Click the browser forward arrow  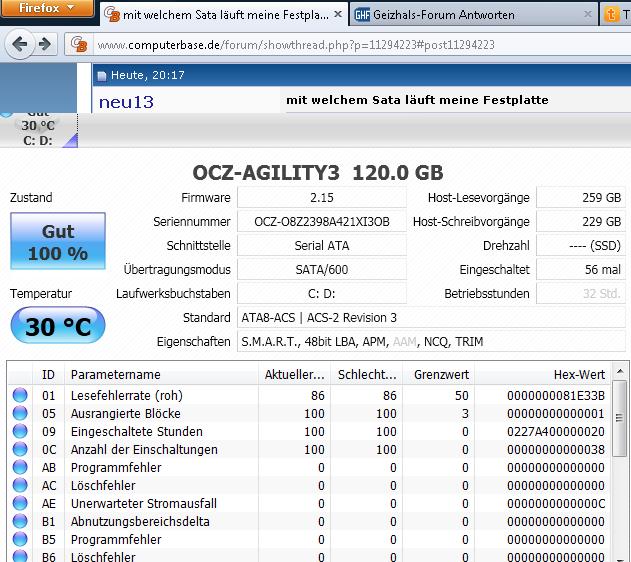click(x=45, y=44)
